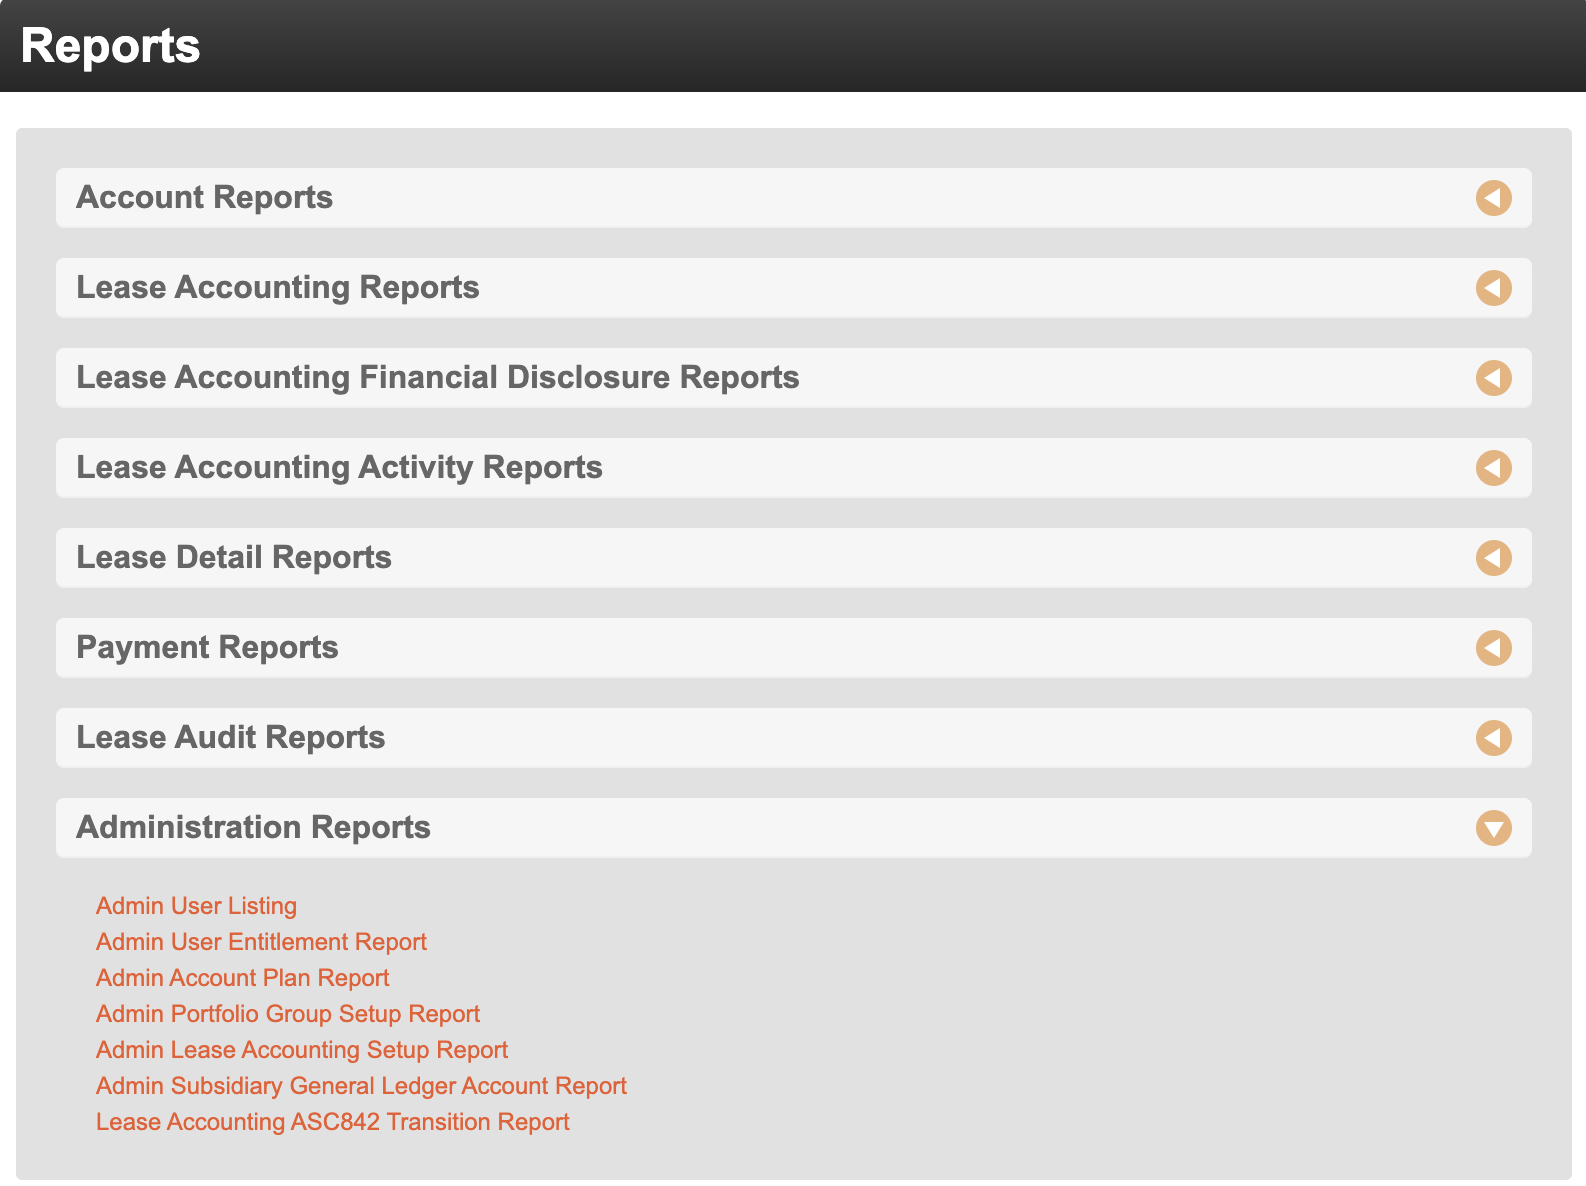This screenshot has width=1586, height=1186.
Task: Click the arrow icon beside Lease Accounting Financial Disclosure Reports
Action: pos(1493,378)
